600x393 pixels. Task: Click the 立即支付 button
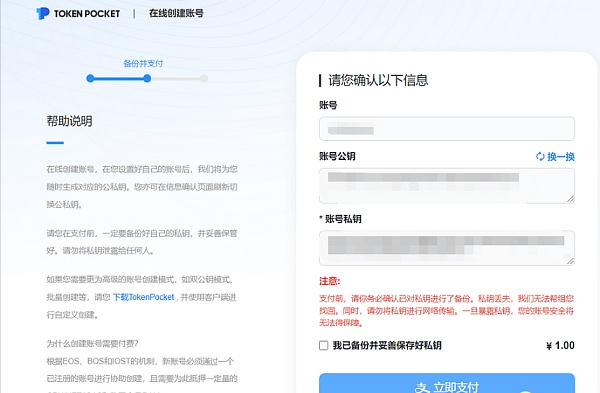[447, 383]
